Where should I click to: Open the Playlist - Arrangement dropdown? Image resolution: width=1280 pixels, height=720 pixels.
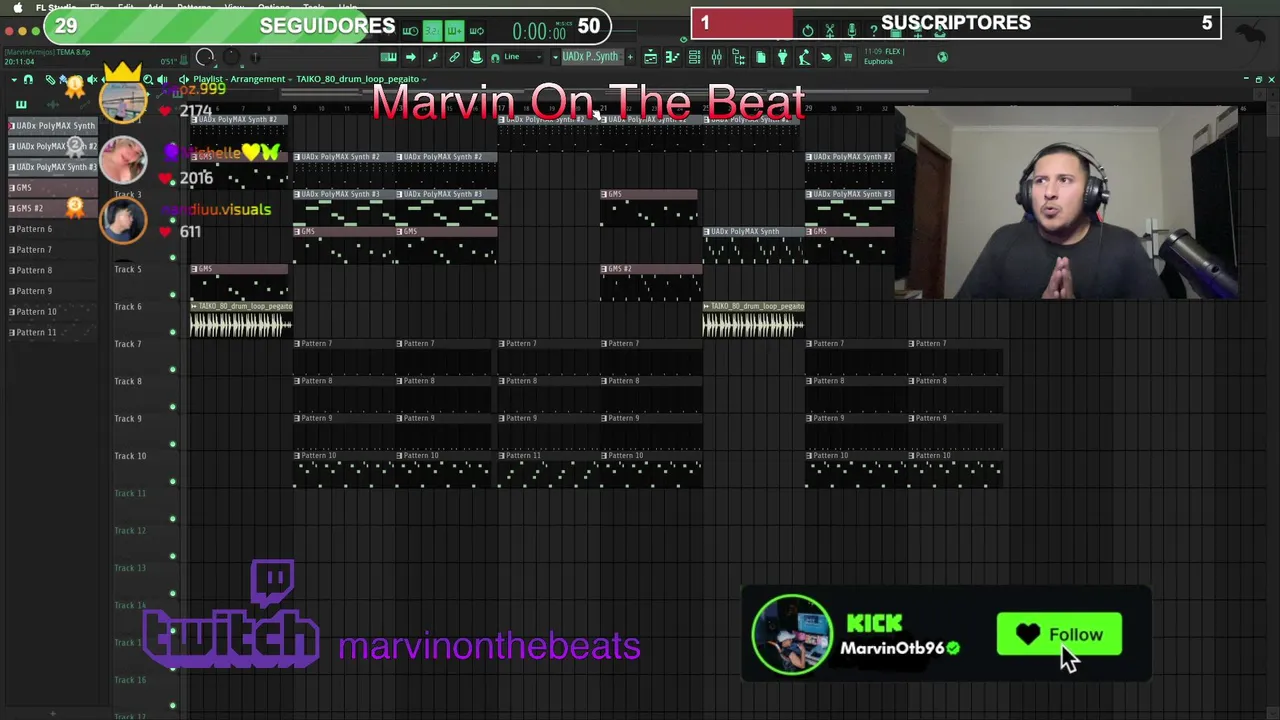click(x=242, y=79)
